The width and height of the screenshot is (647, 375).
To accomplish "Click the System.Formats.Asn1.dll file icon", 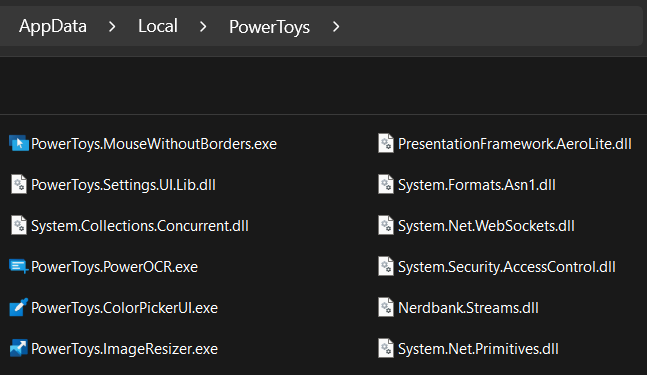I will click(386, 184).
